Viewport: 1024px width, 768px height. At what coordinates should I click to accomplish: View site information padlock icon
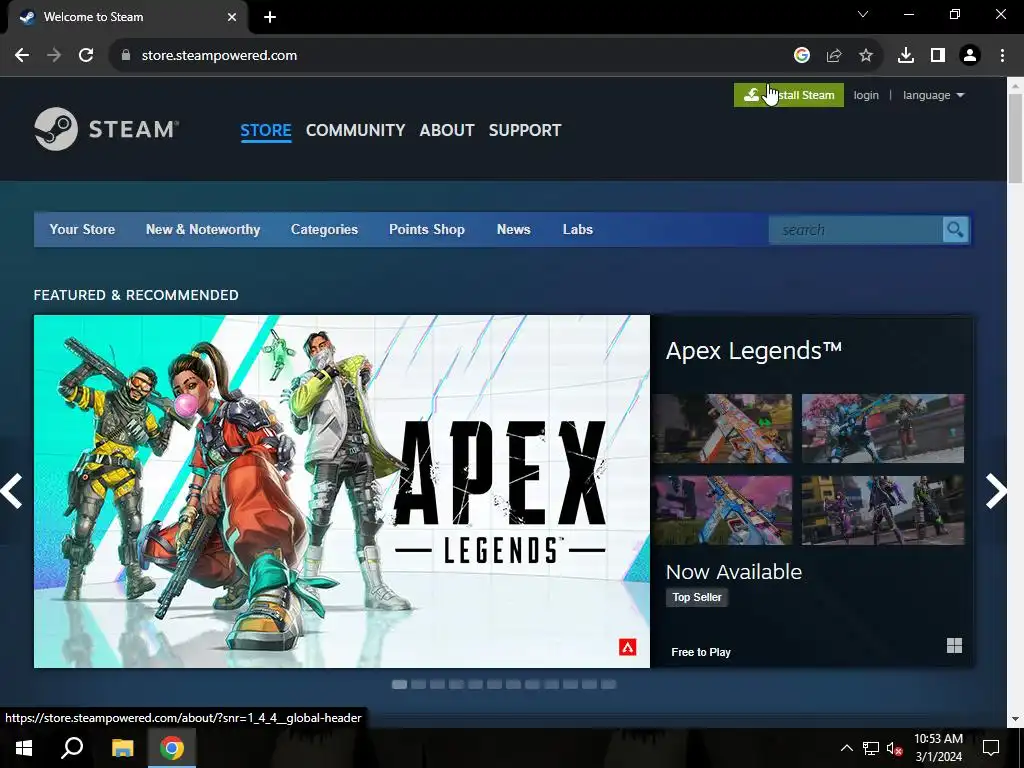(x=126, y=56)
